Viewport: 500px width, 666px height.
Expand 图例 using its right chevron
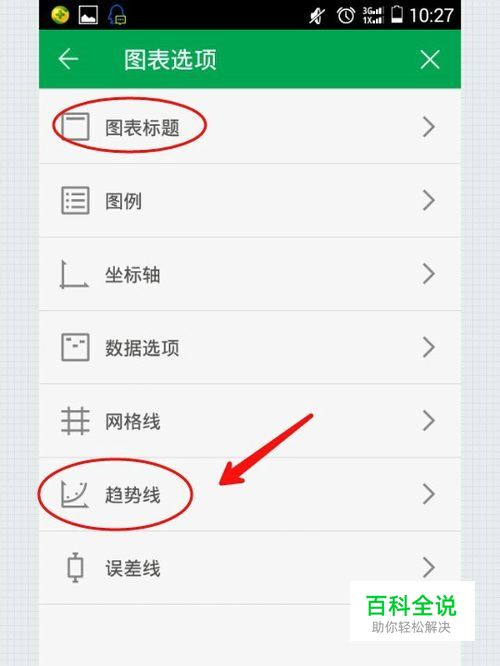[x=429, y=200]
